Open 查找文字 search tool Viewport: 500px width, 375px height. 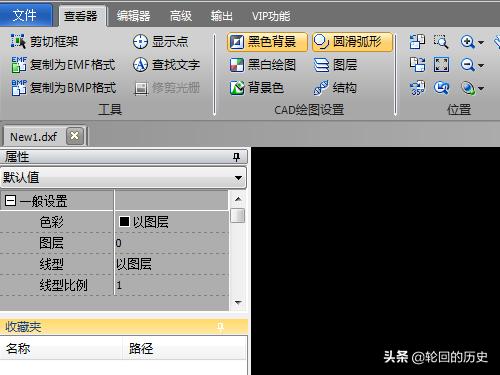click(x=166, y=65)
